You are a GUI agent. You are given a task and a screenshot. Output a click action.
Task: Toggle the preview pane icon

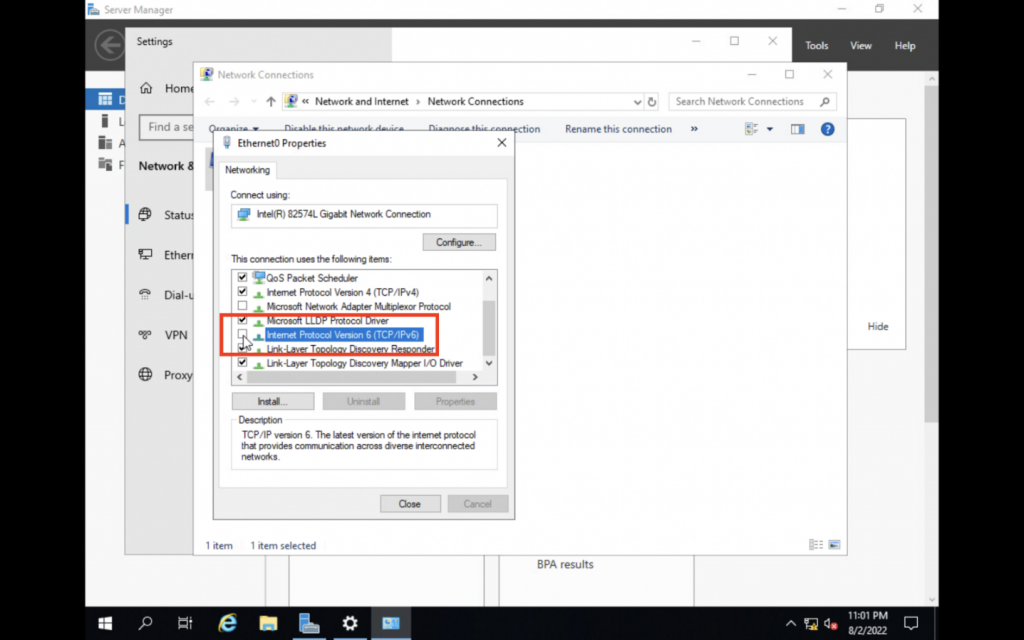point(797,129)
